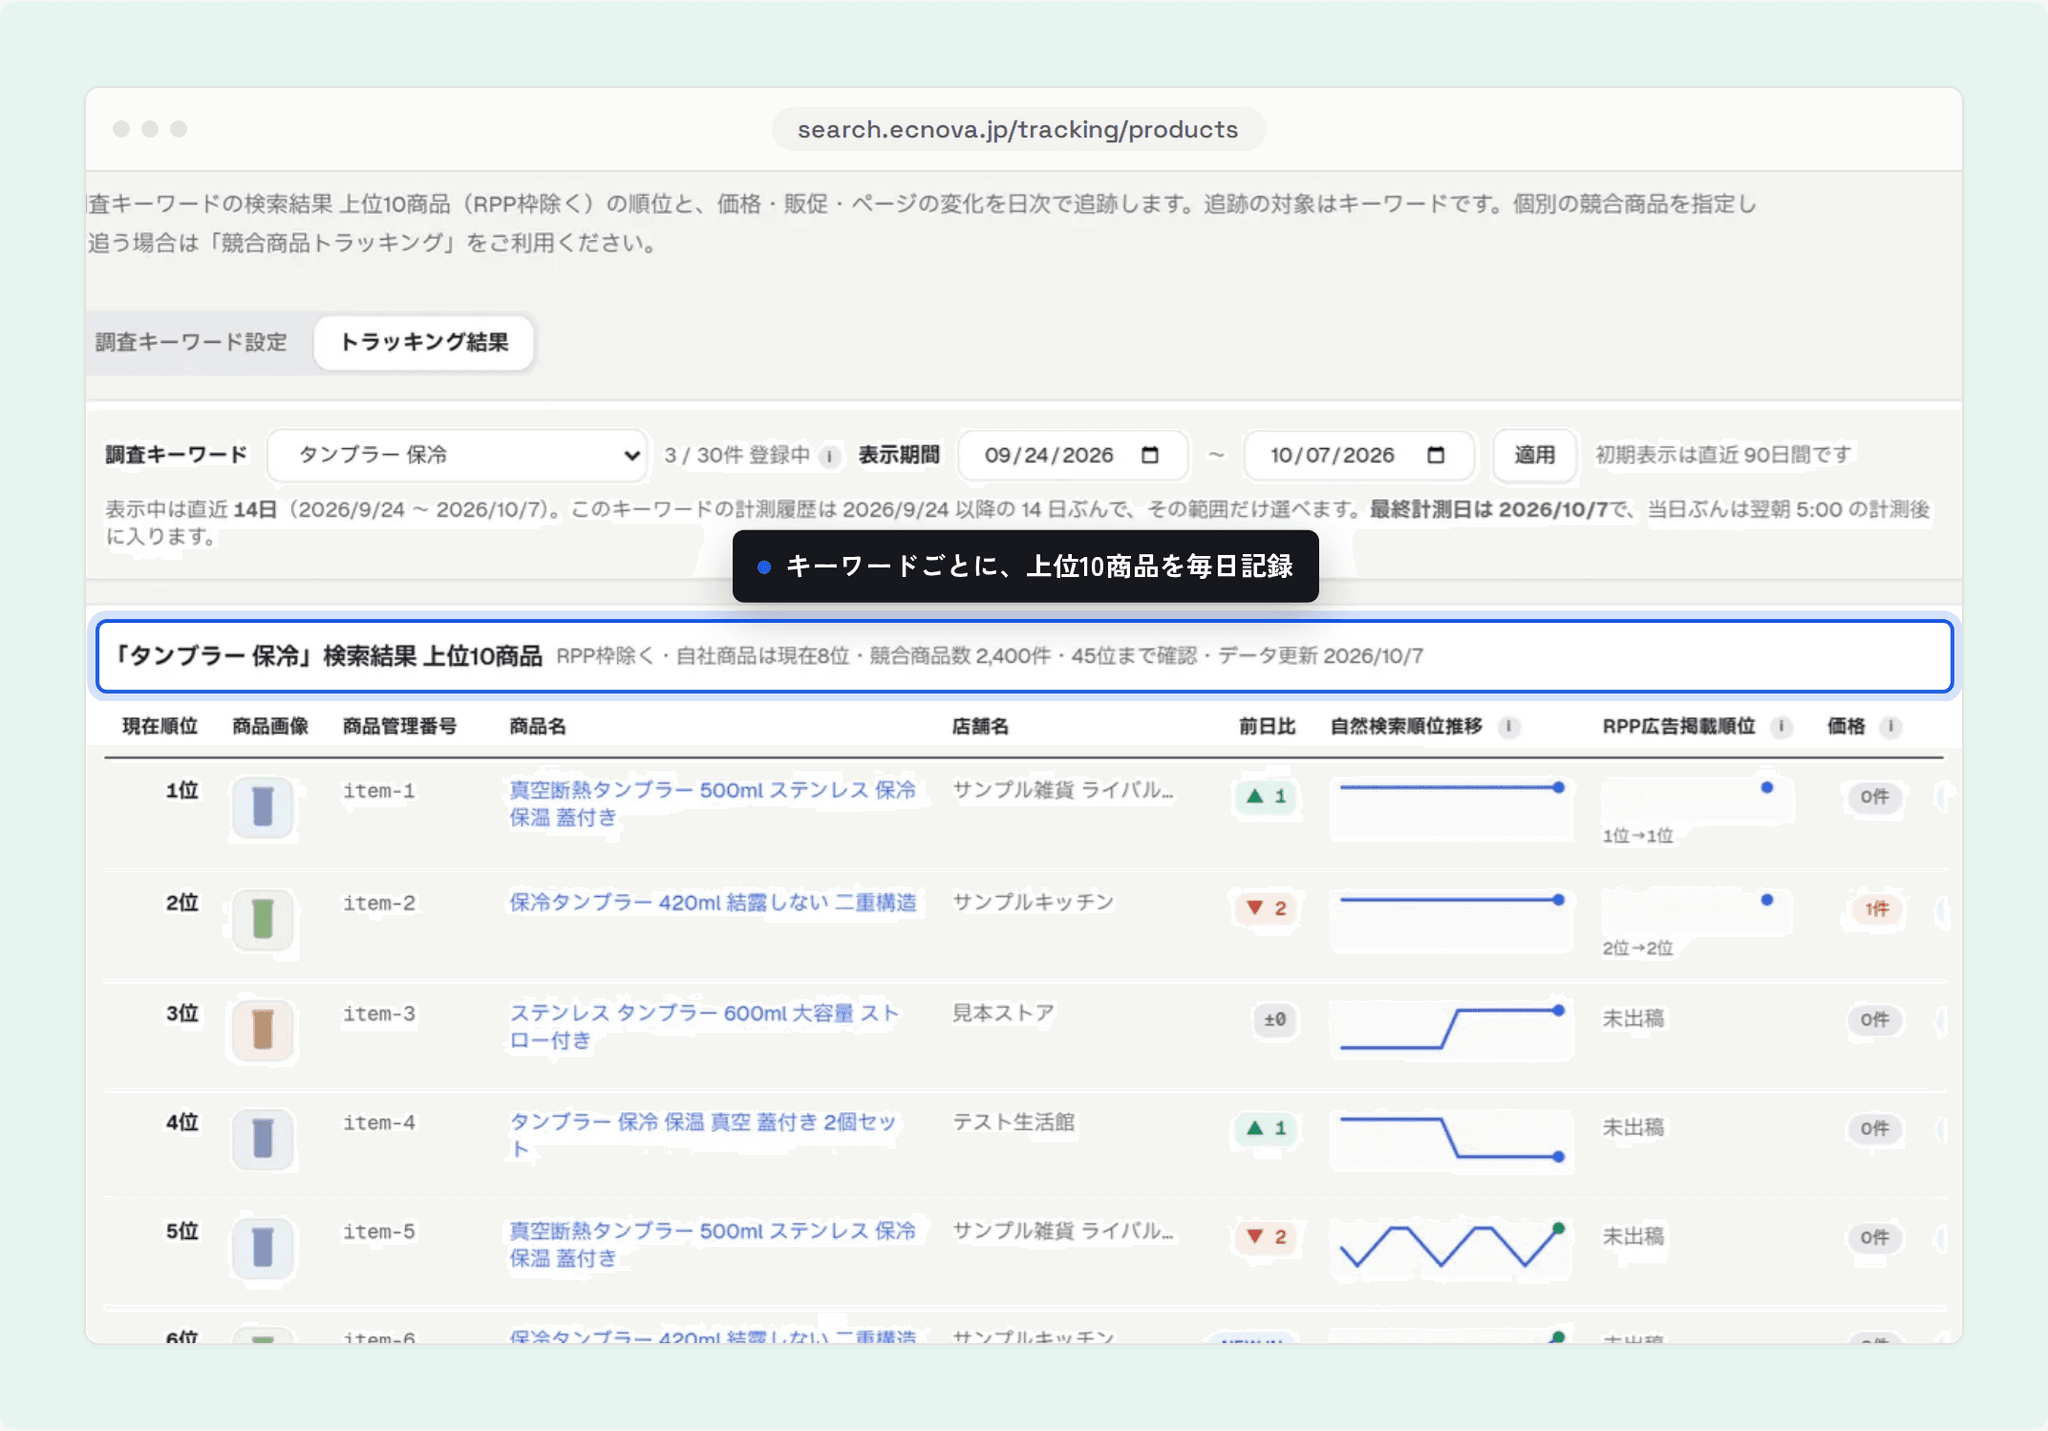Click info icon next to 価格 column
The image size is (2048, 1431).
pyautogui.click(x=1890, y=727)
